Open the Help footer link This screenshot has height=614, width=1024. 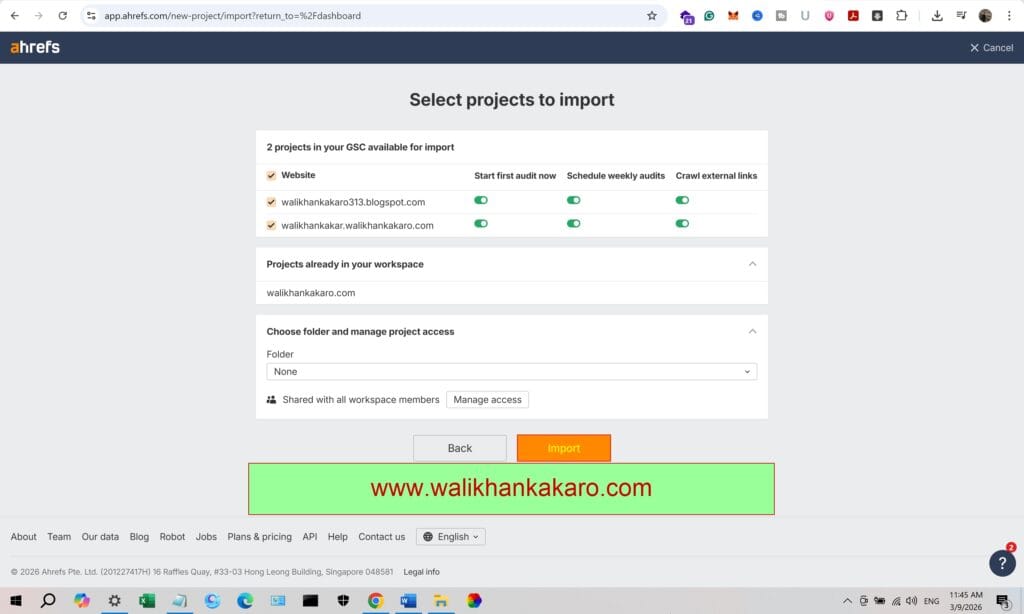pyautogui.click(x=338, y=536)
